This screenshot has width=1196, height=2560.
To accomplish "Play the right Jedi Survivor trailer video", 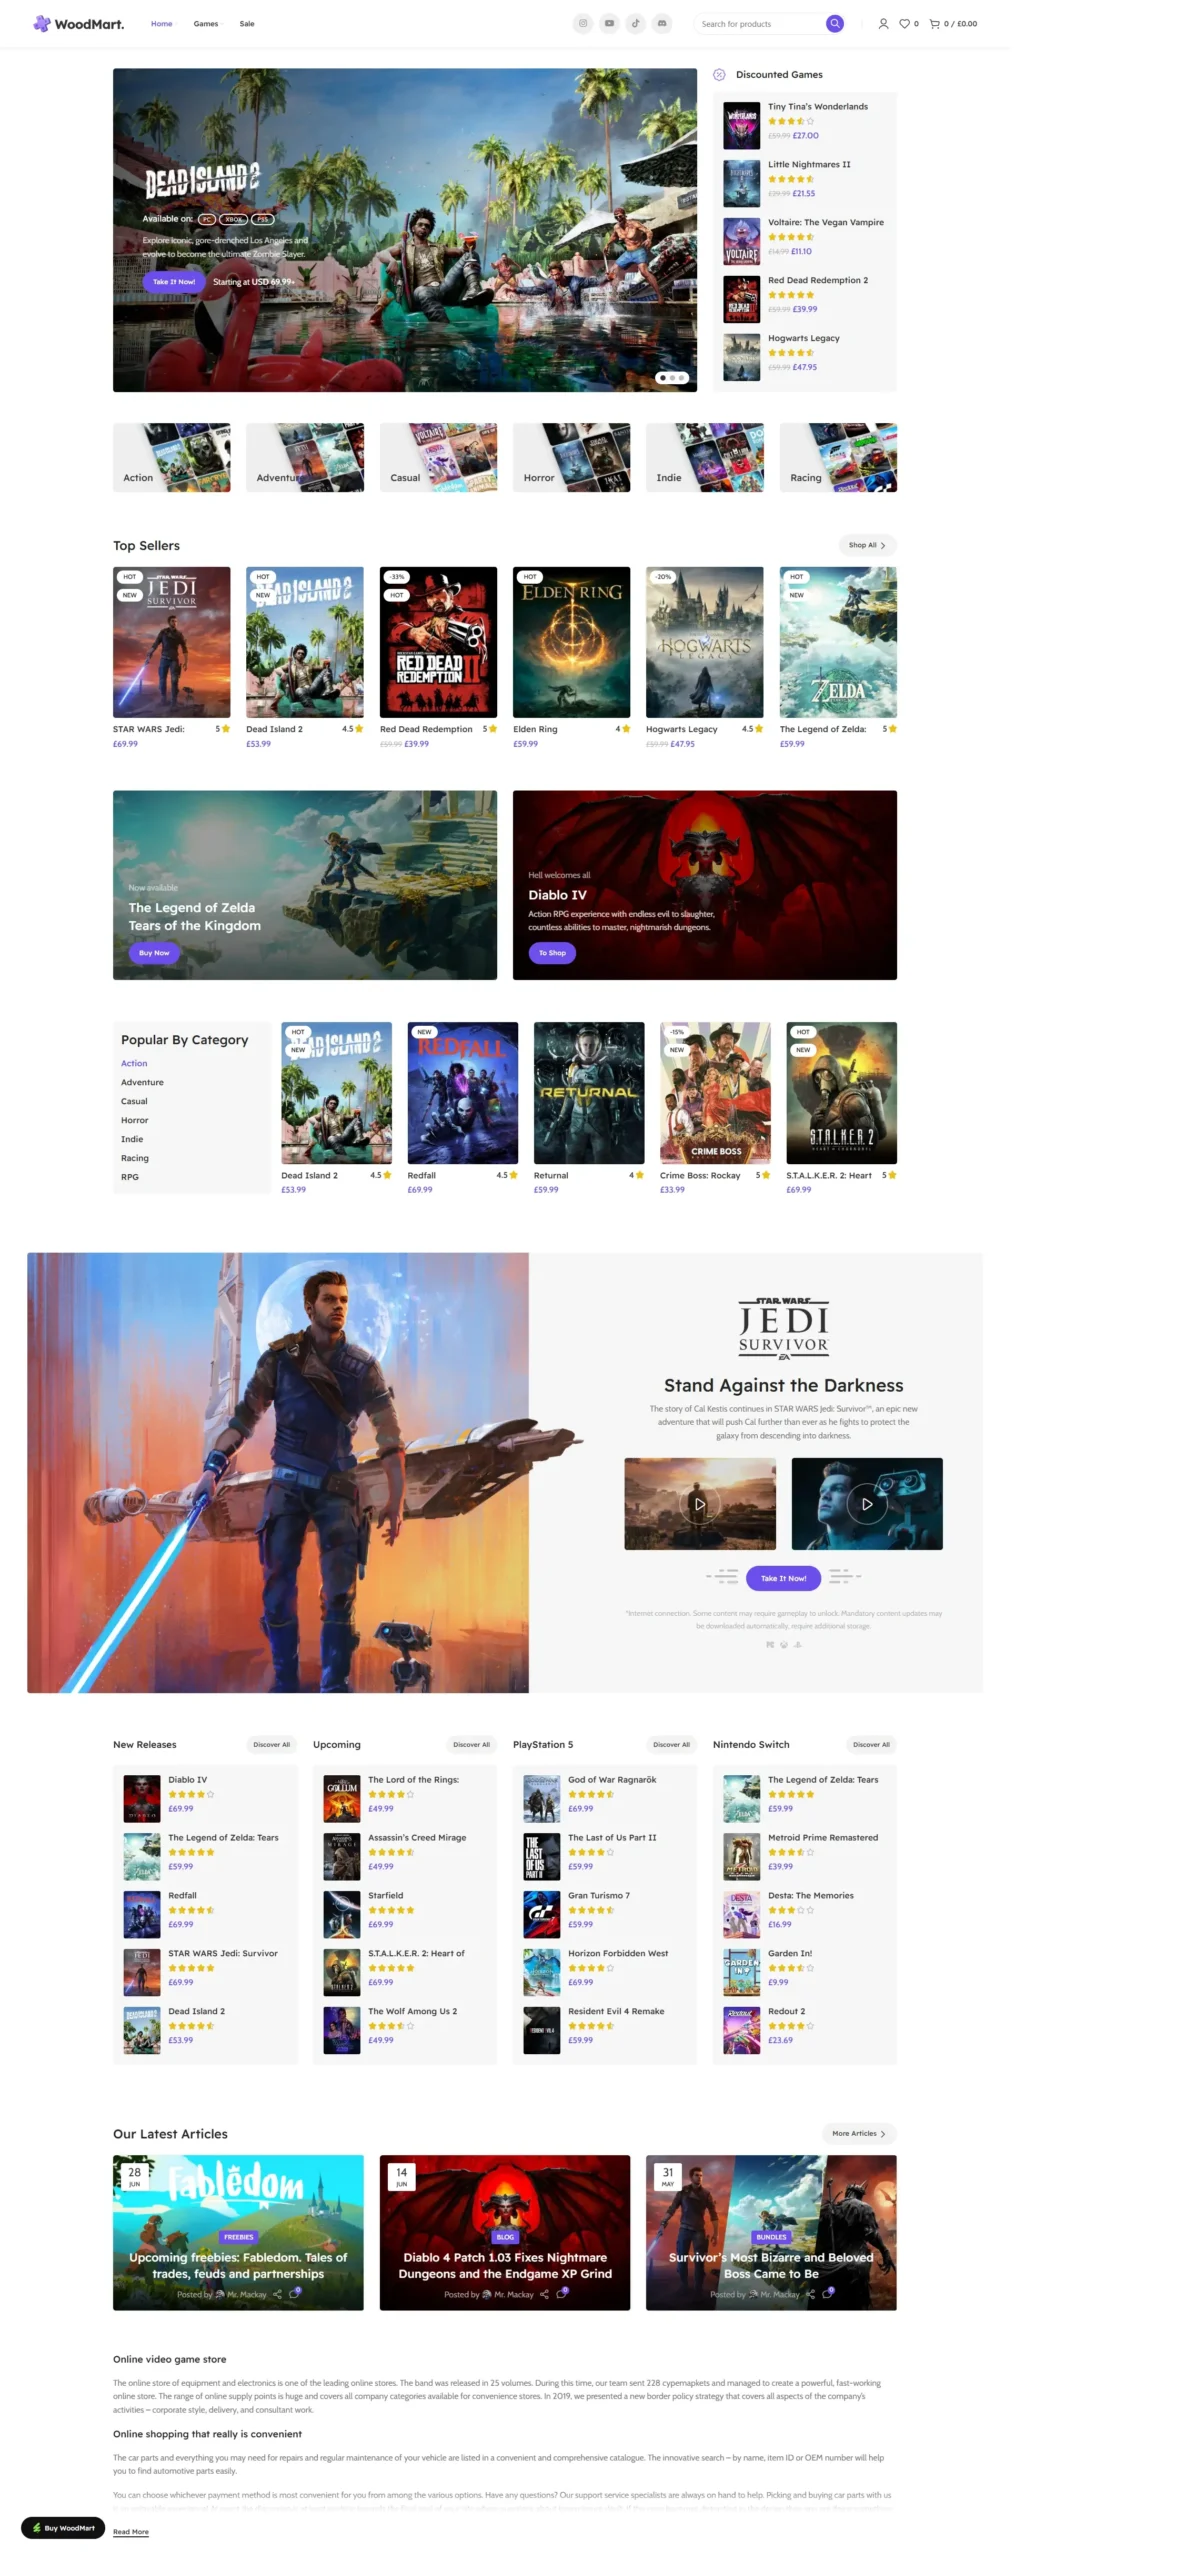I will coord(866,1503).
